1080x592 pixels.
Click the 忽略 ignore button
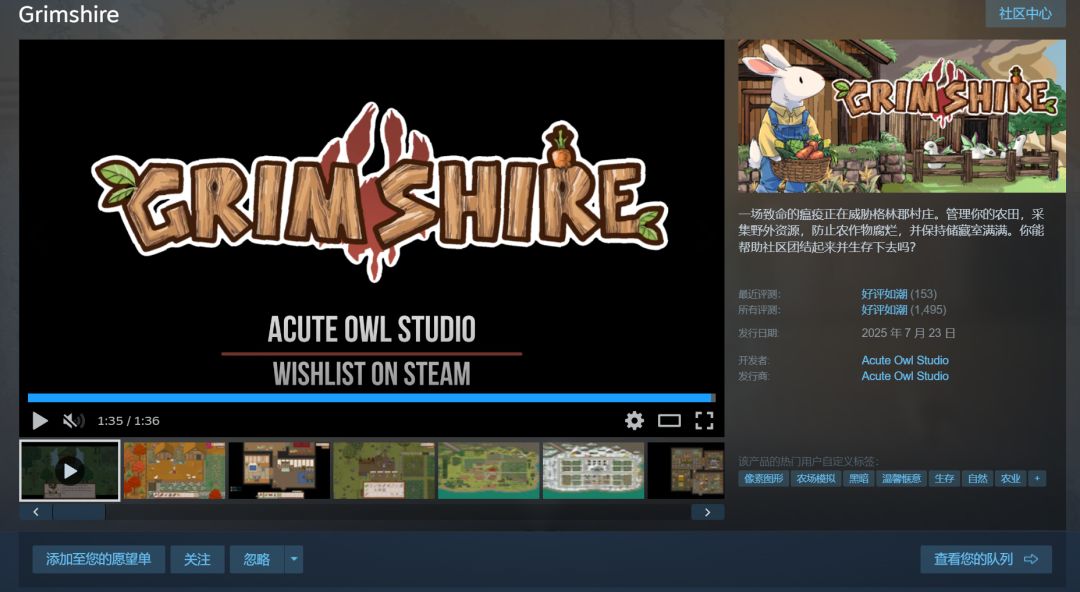click(257, 559)
